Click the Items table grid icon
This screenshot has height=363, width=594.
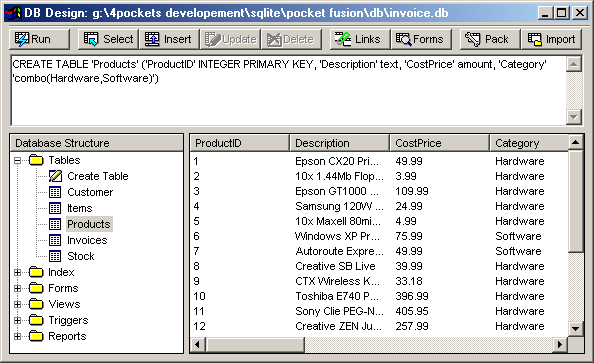point(55,208)
